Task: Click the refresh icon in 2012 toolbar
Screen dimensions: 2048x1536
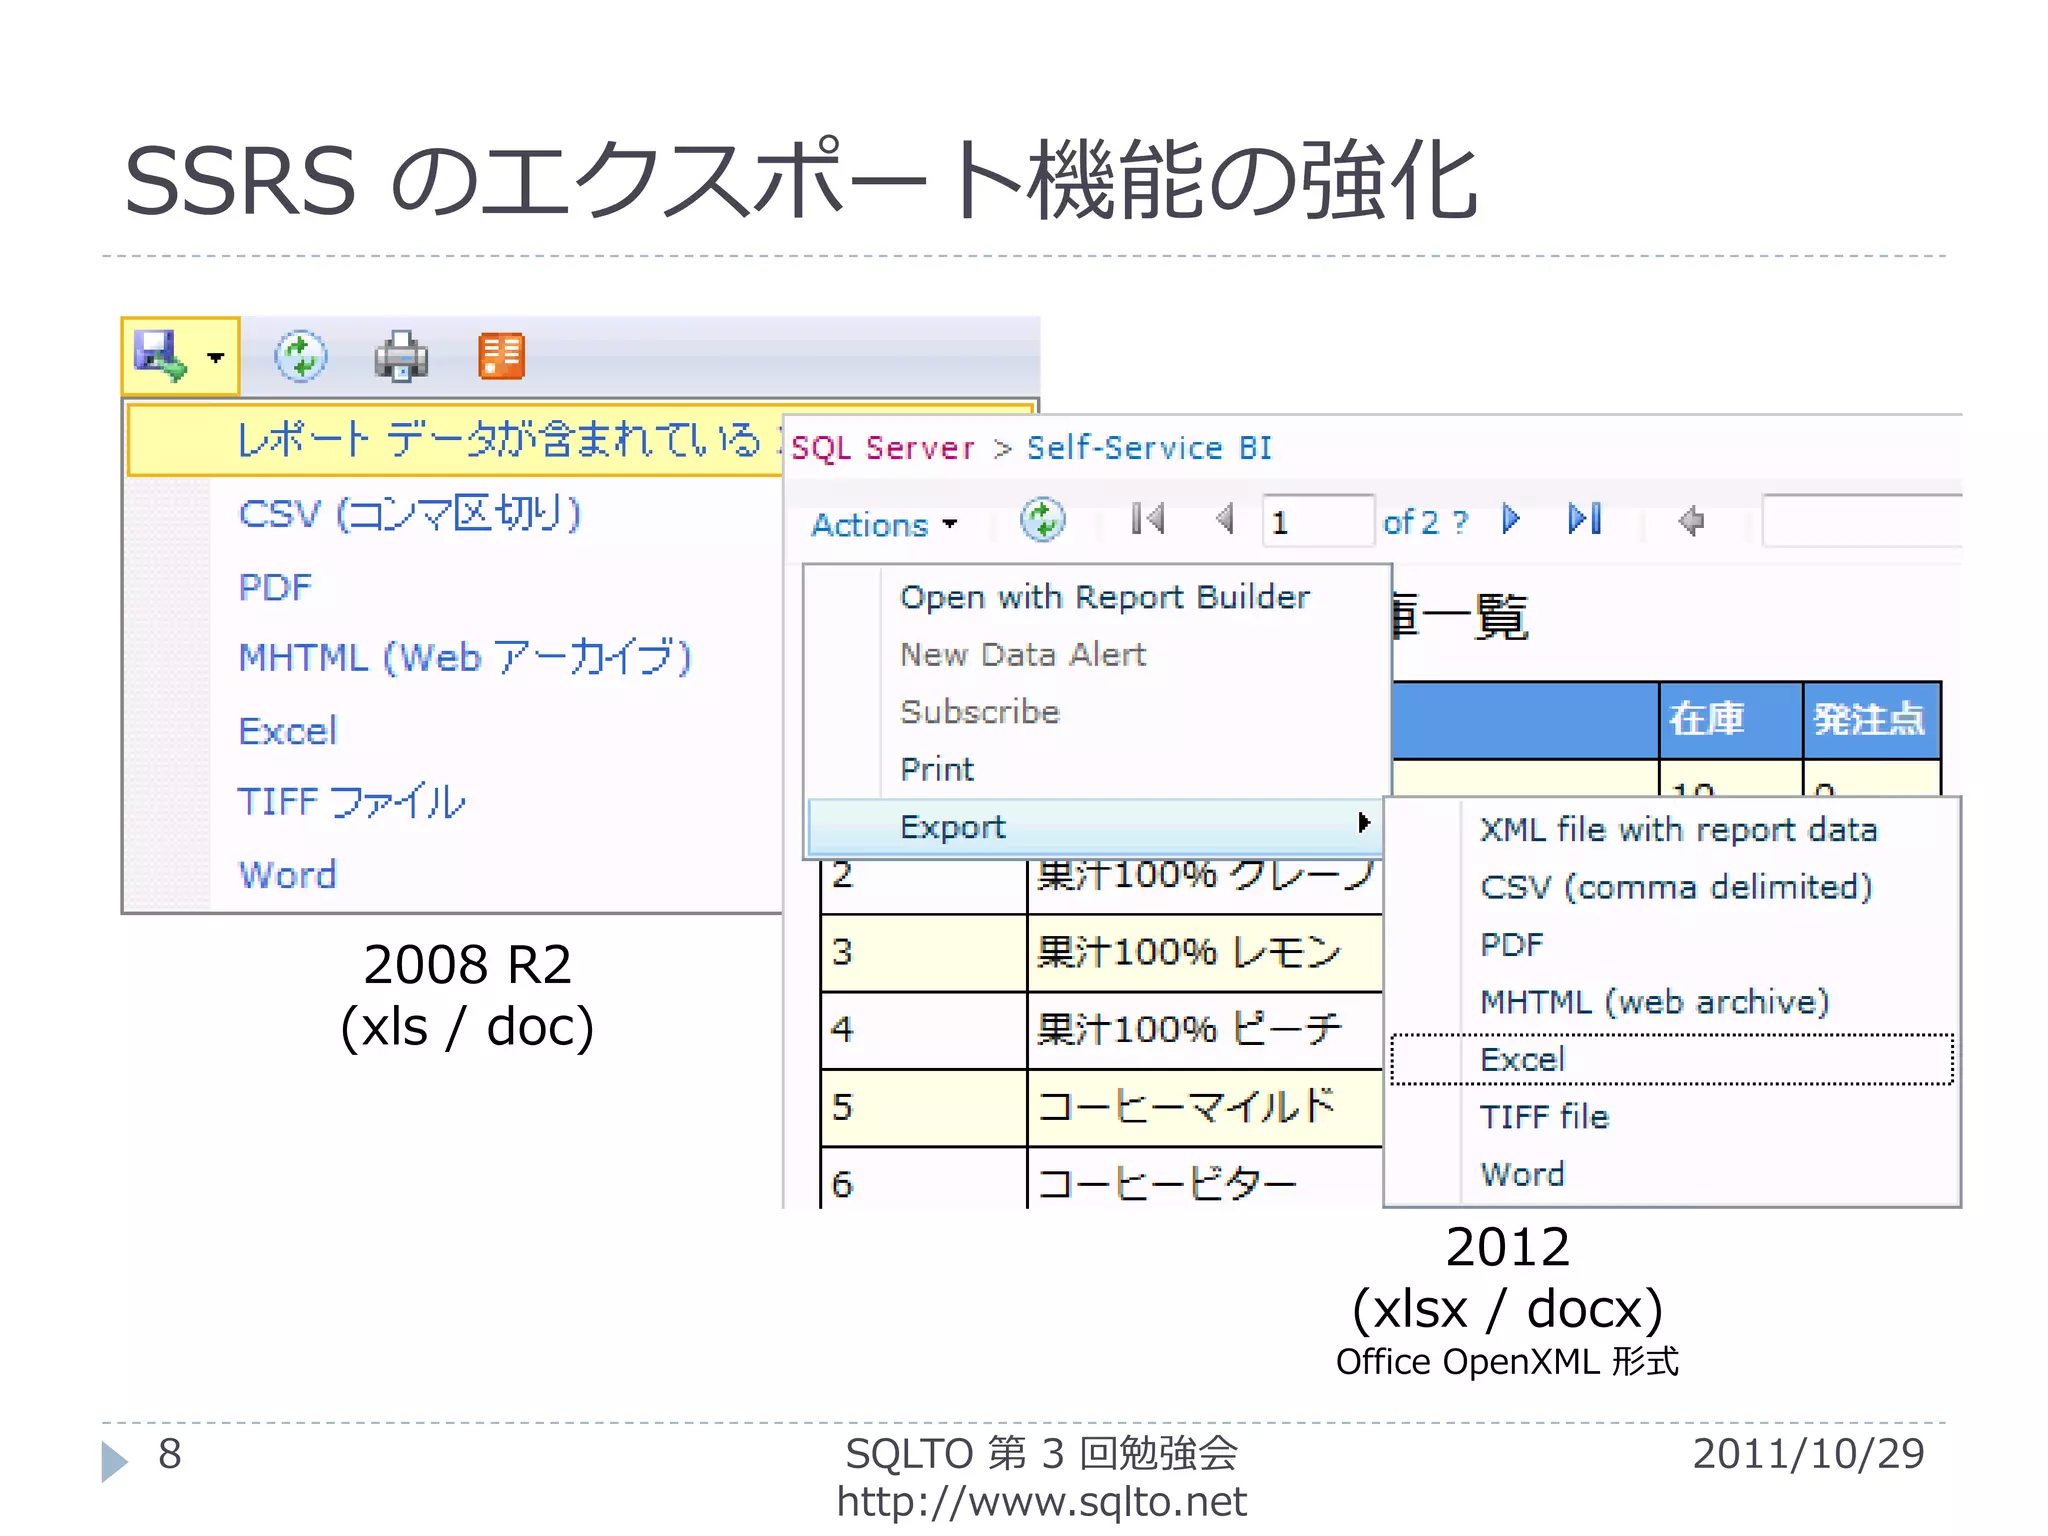Action: [1043, 520]
